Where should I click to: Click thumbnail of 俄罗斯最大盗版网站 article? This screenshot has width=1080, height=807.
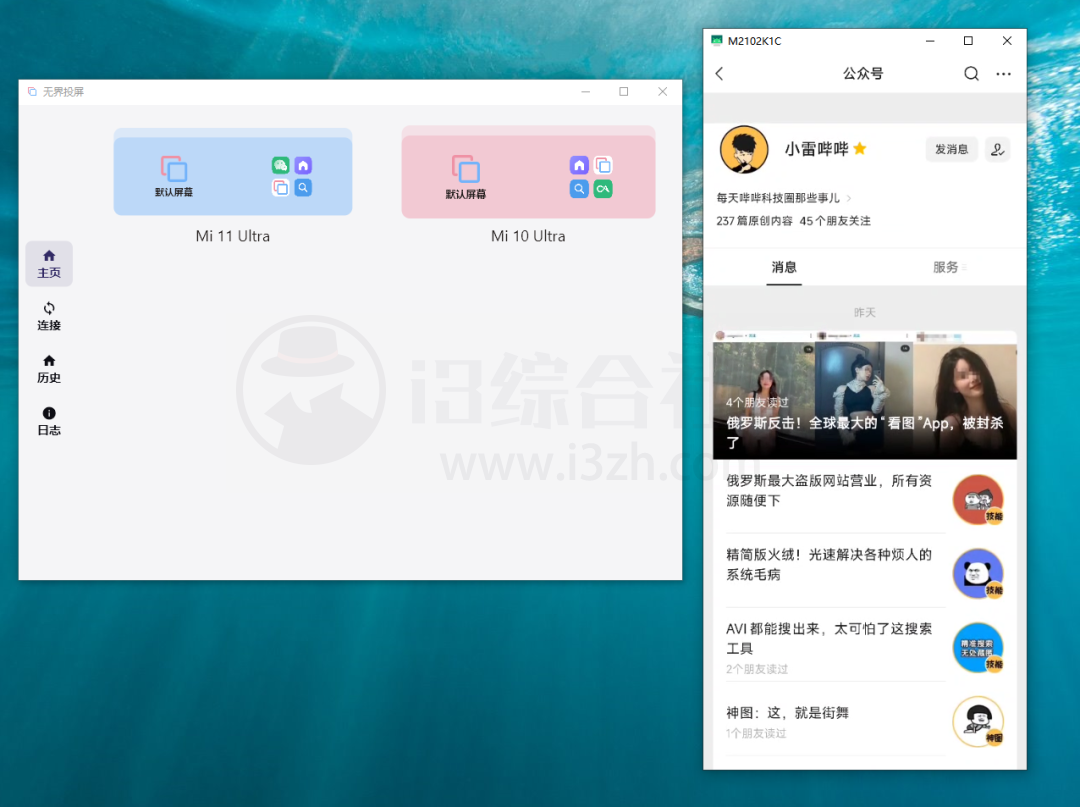tap(977, 500)
